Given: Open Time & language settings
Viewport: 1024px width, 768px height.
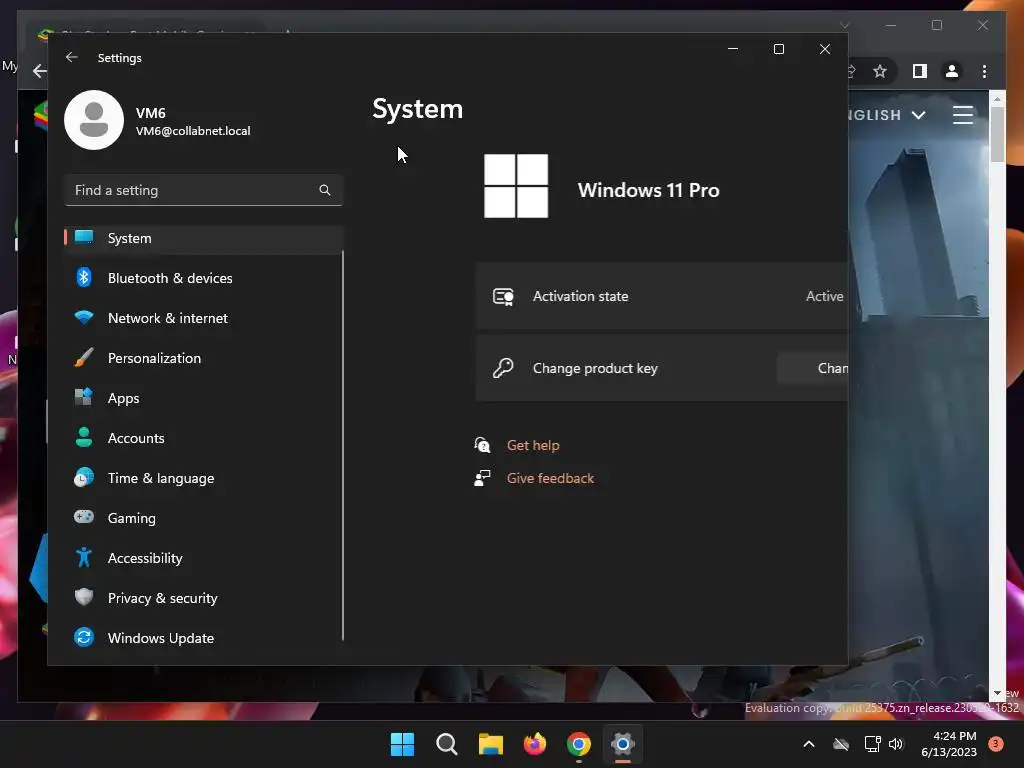Looking at the screenshot, I should point(204,478).
